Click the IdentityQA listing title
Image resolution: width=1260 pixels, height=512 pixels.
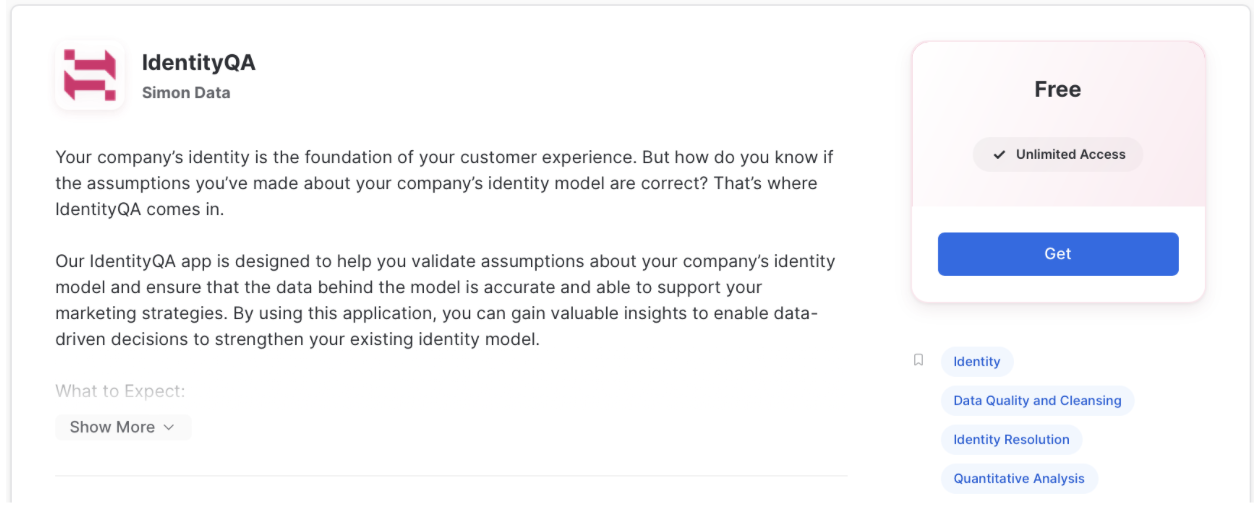199,63
